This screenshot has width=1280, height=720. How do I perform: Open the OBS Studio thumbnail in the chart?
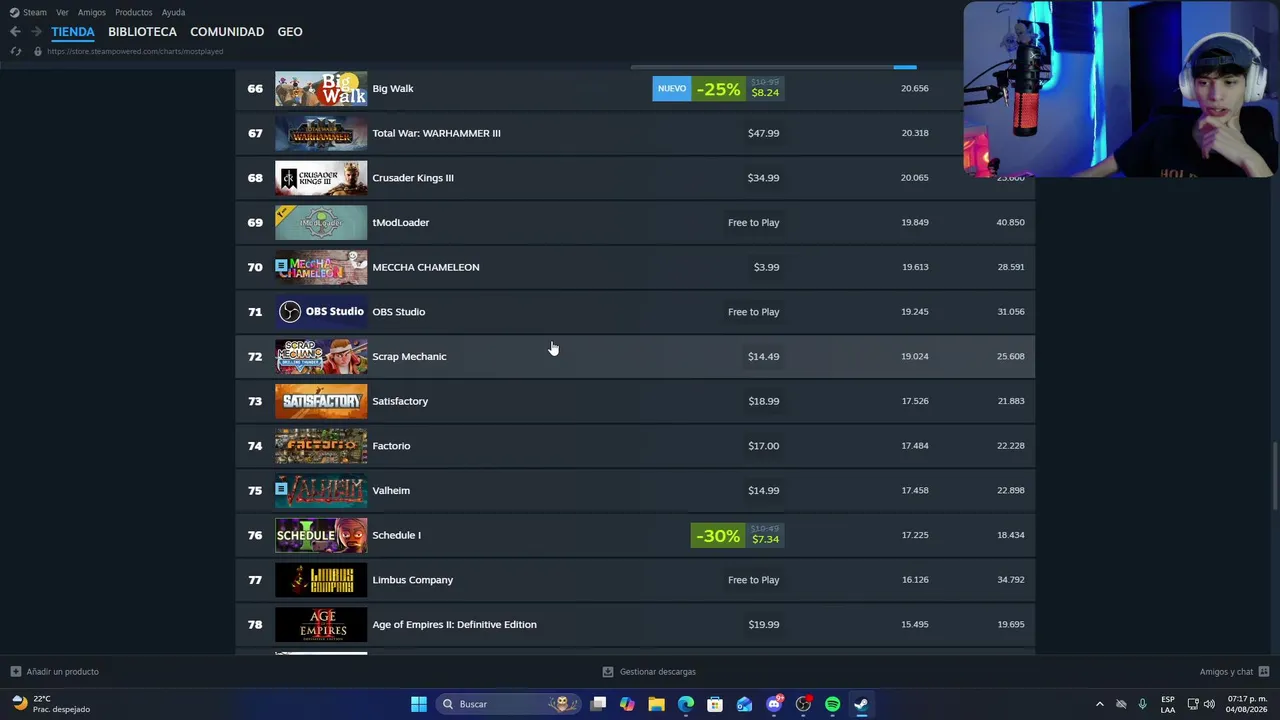coord(321,312)
